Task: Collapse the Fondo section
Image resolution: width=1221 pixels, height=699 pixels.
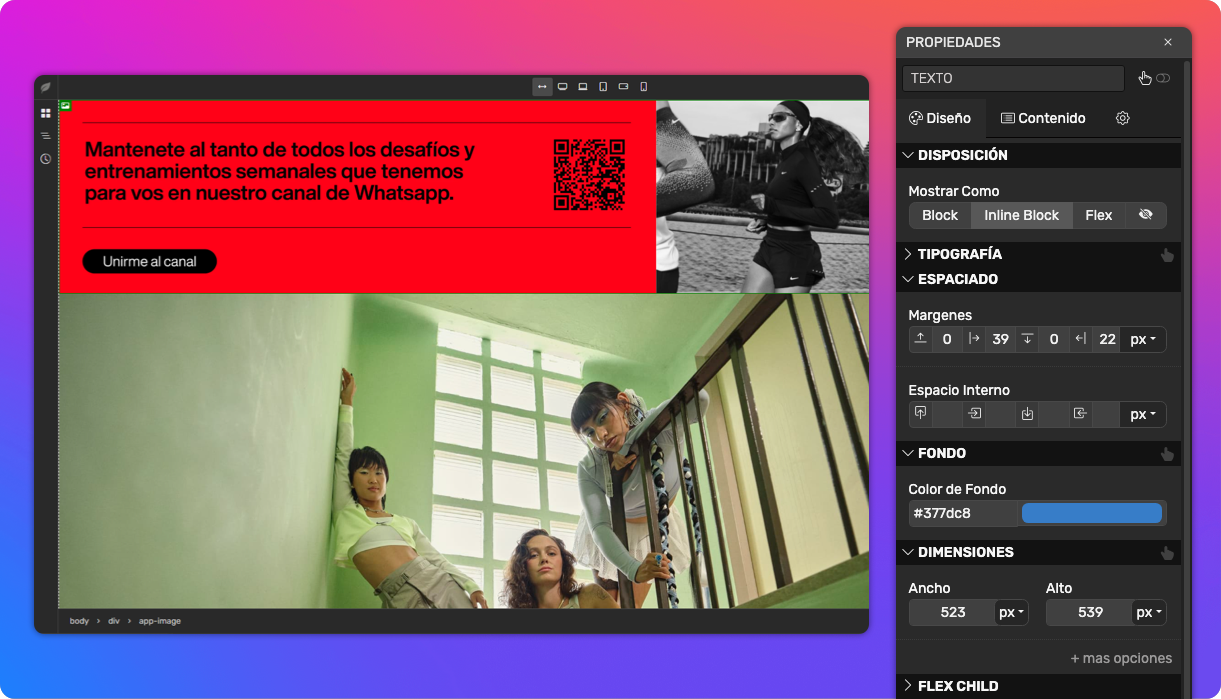Action: coord(1038,453)
